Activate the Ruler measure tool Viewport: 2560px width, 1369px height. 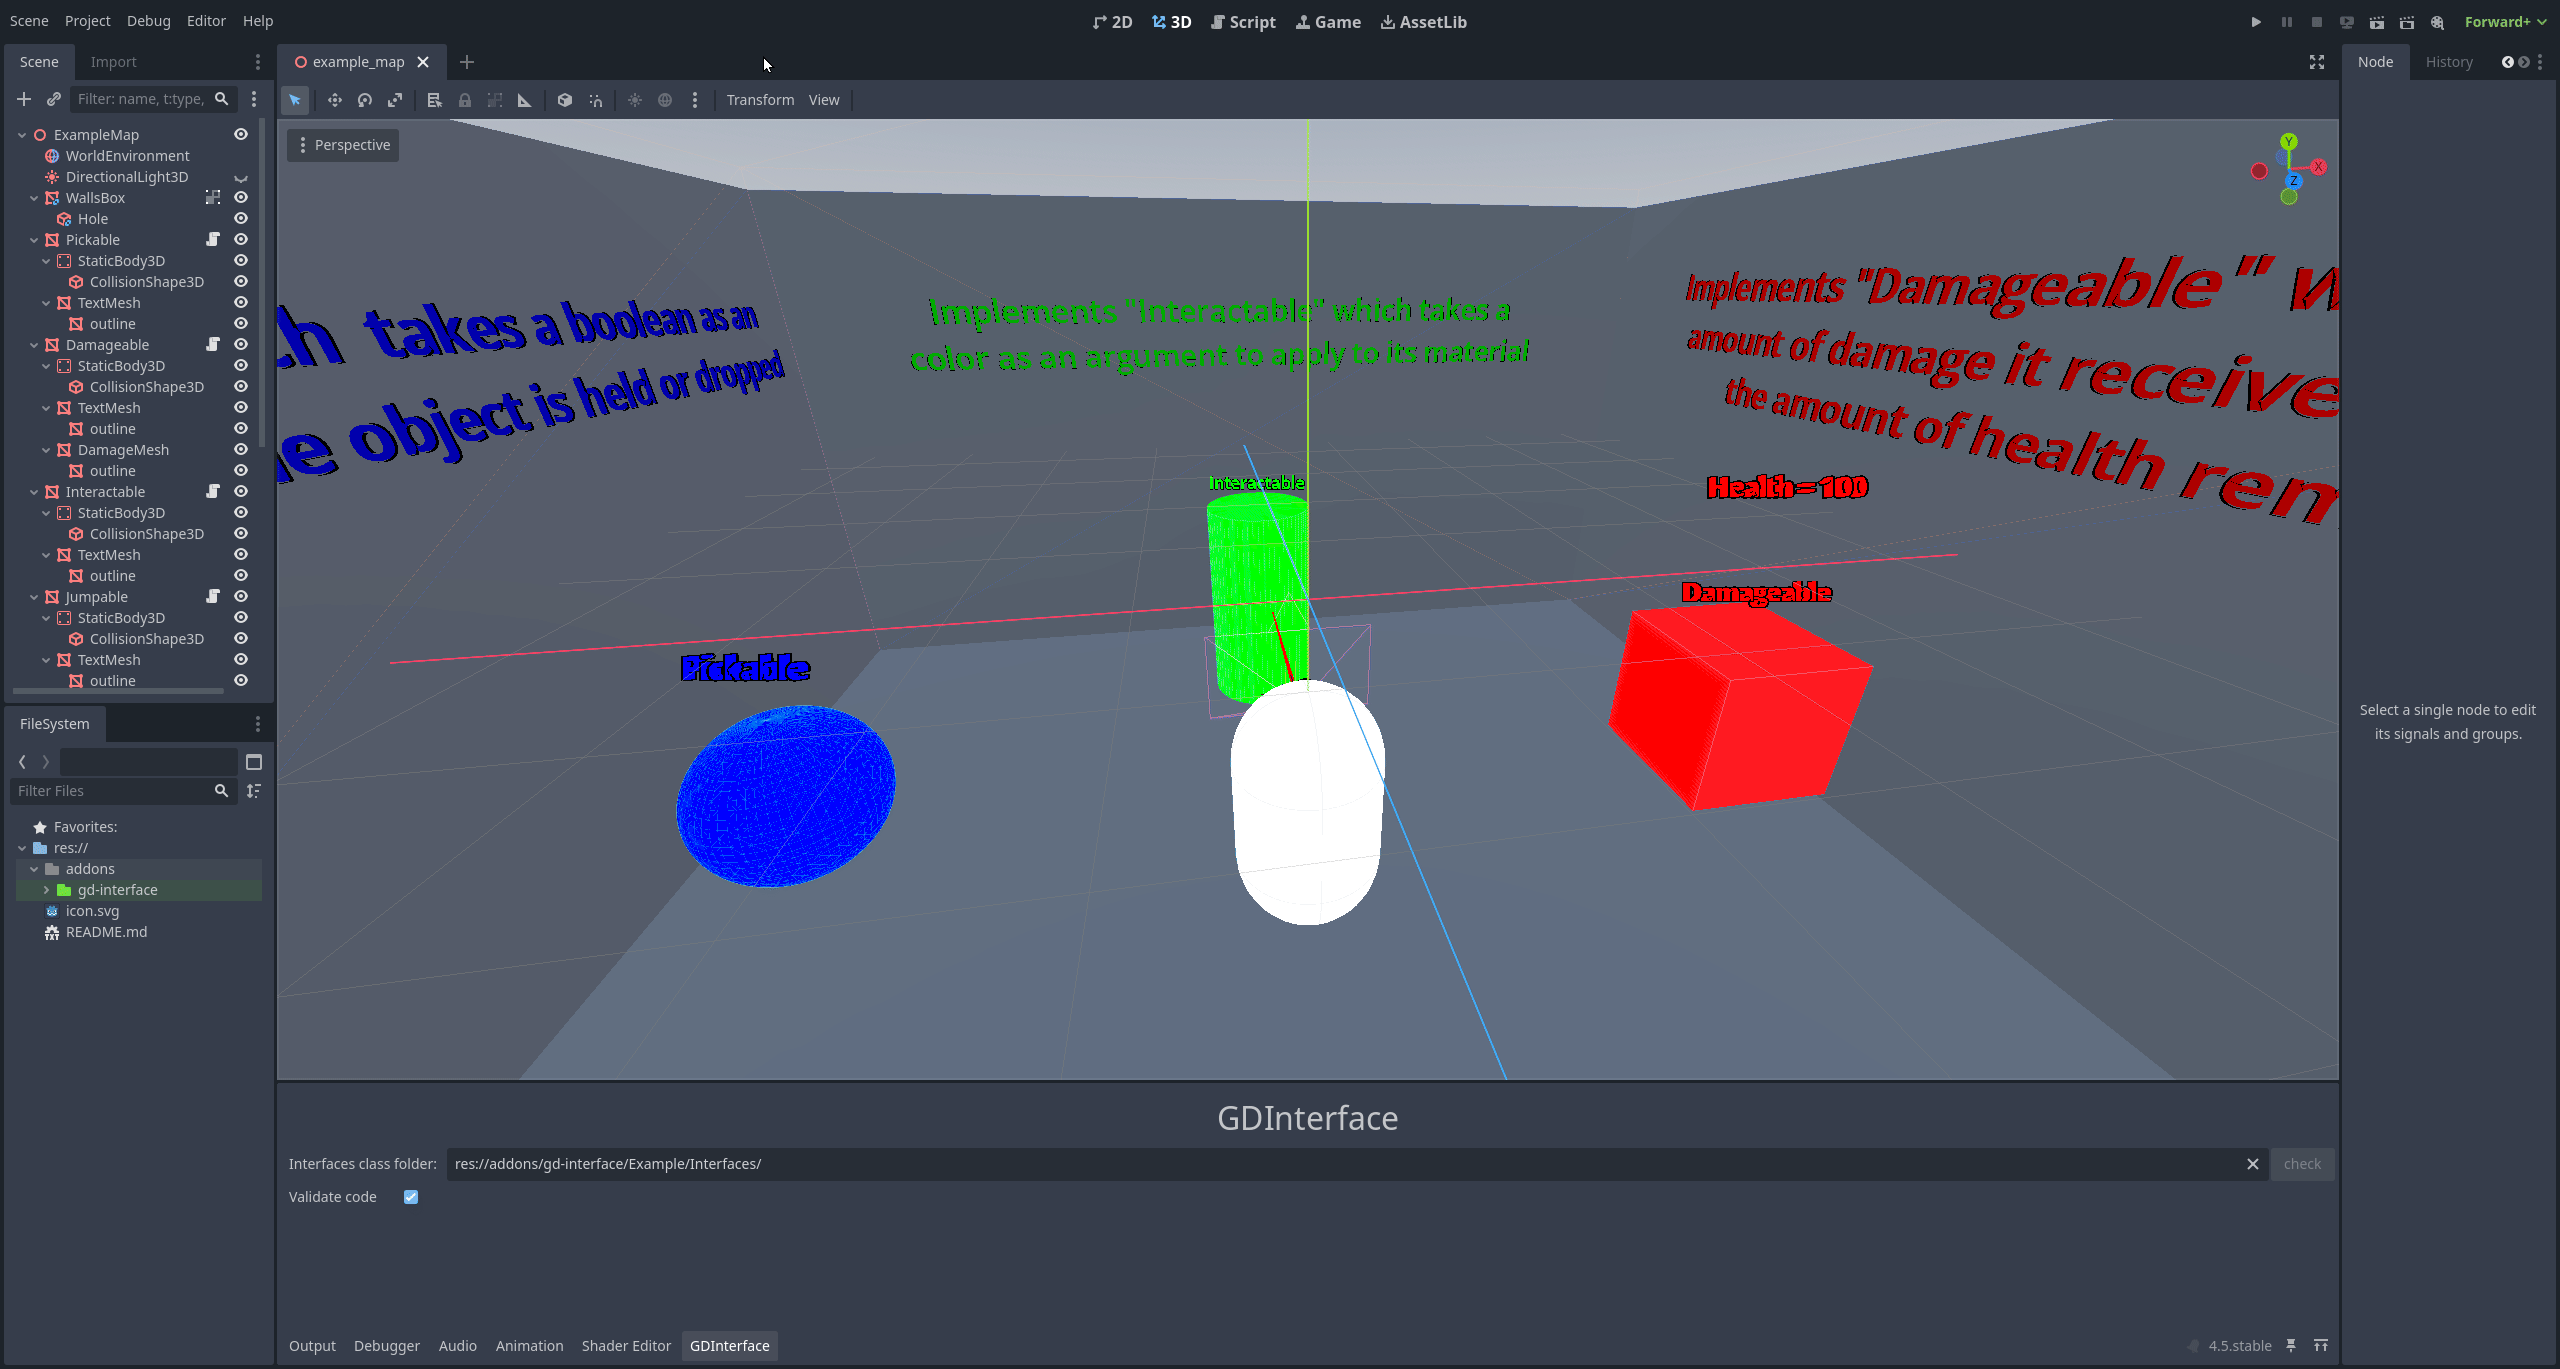524,100
